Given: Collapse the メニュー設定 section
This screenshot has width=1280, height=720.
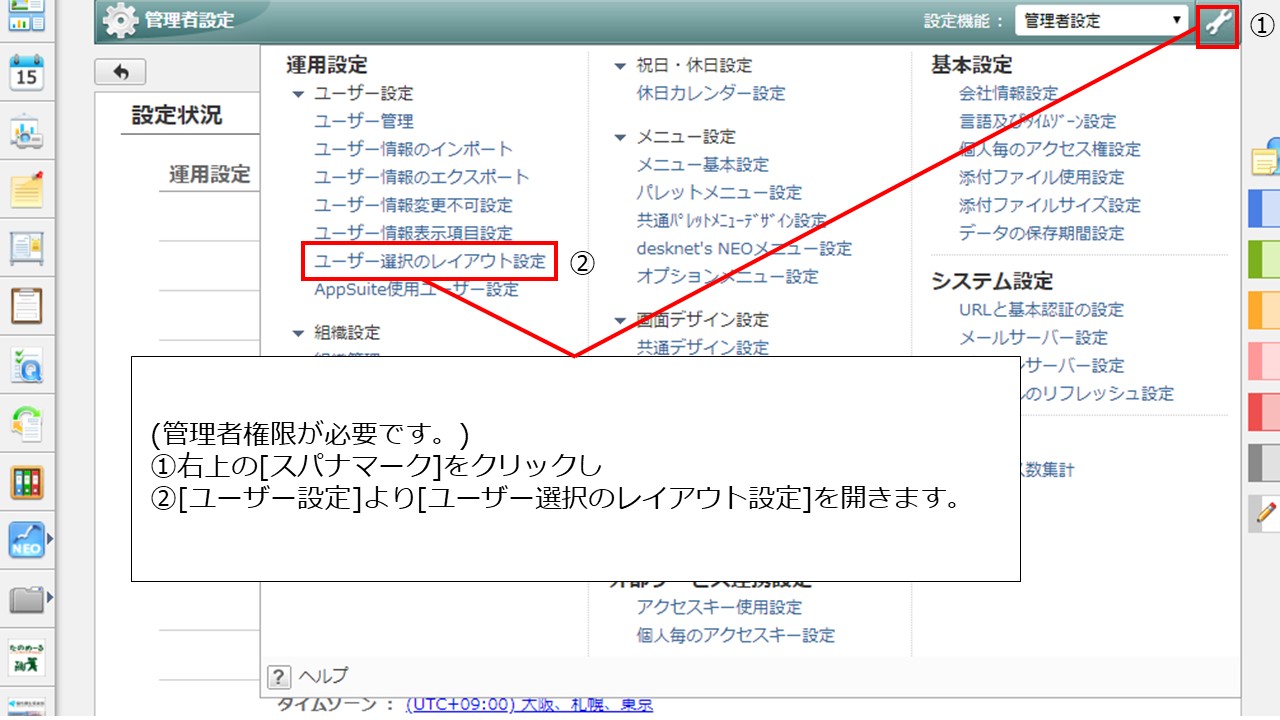Looking at the screenshot, I should point(620,137).
